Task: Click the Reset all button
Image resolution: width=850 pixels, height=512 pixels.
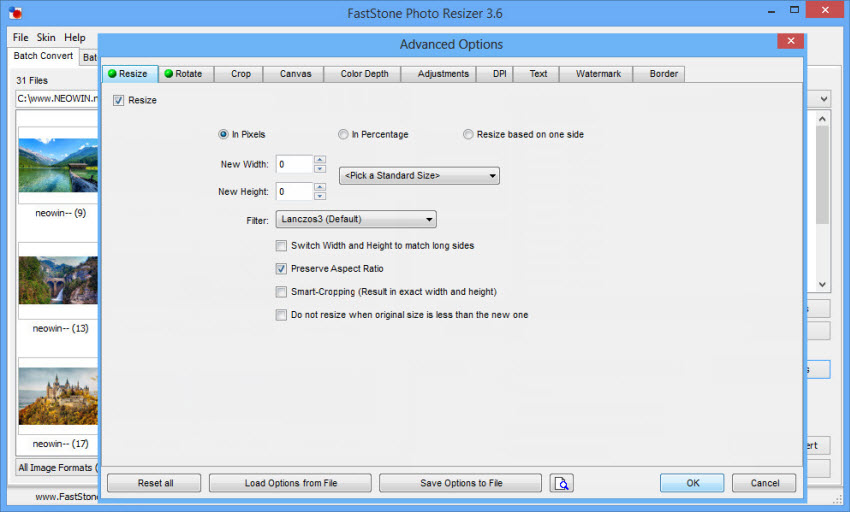Action: click(154, 483)
